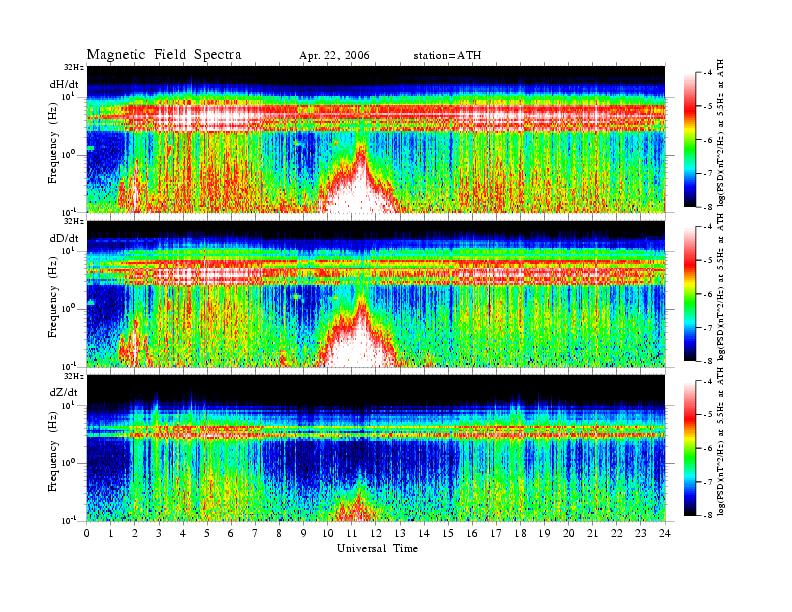Click the dD/dt panel label

[64, 238]
